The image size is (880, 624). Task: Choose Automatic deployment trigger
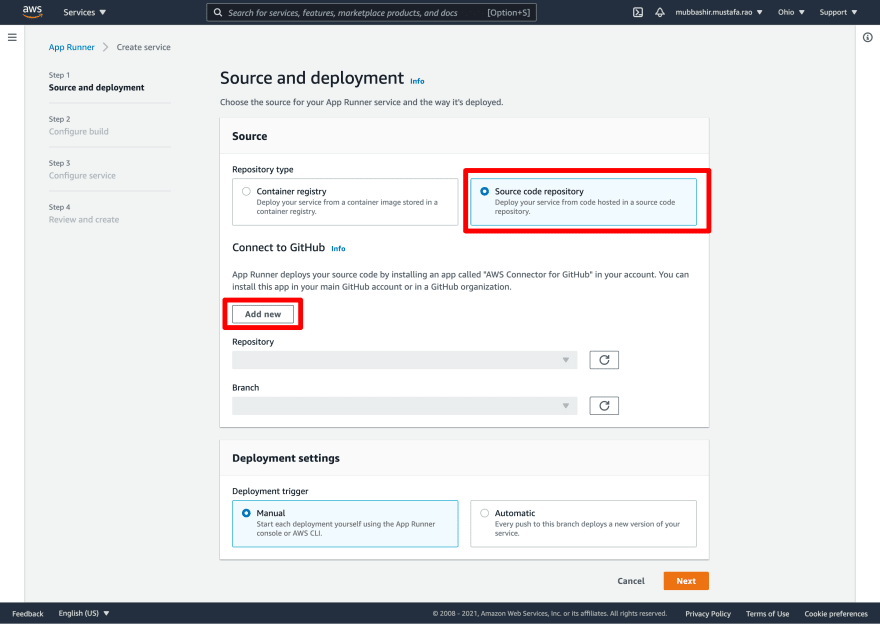click(583, 524)
